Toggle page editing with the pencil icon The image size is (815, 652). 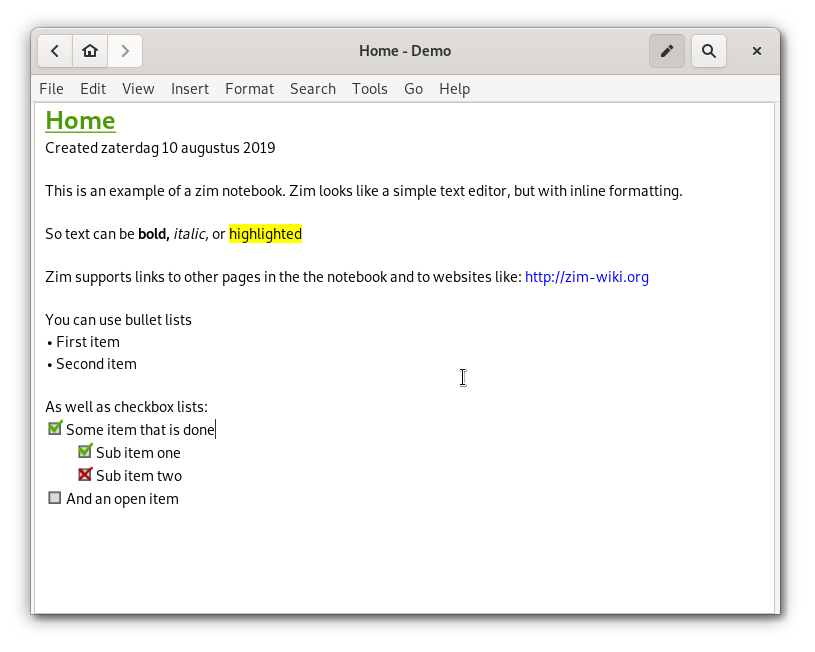[667, 51]
